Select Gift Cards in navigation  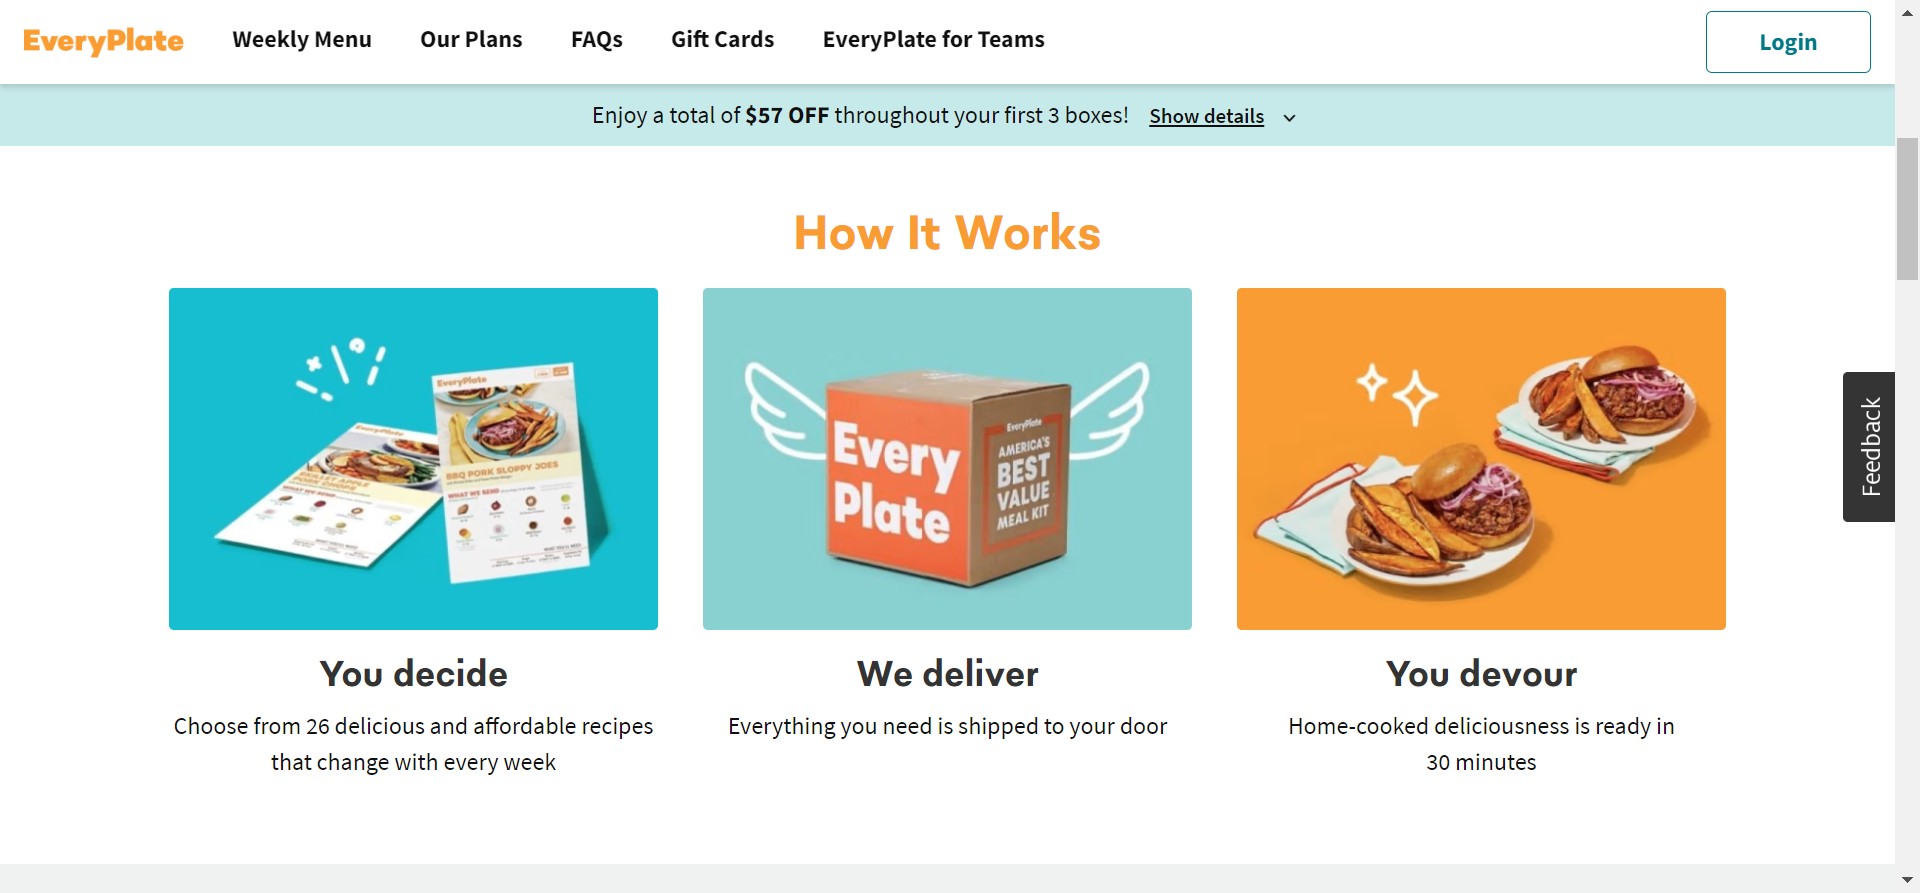(723, 40)
